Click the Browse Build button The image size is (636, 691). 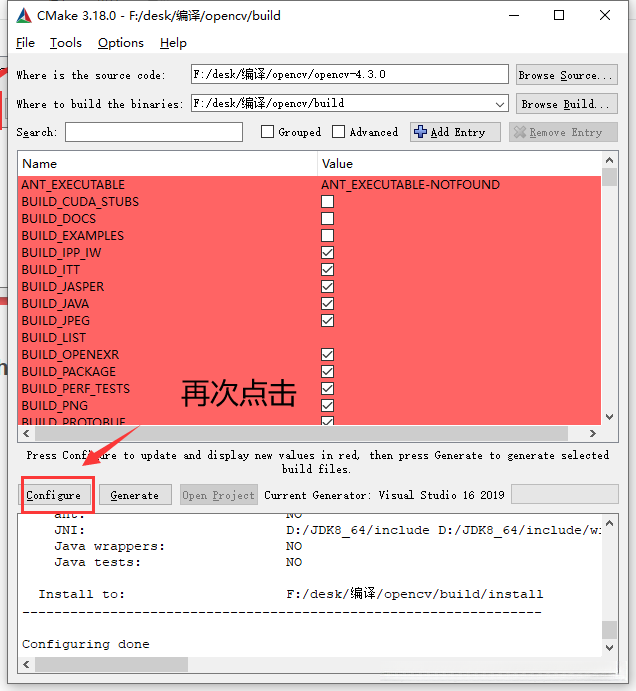[x=566, y=104]
